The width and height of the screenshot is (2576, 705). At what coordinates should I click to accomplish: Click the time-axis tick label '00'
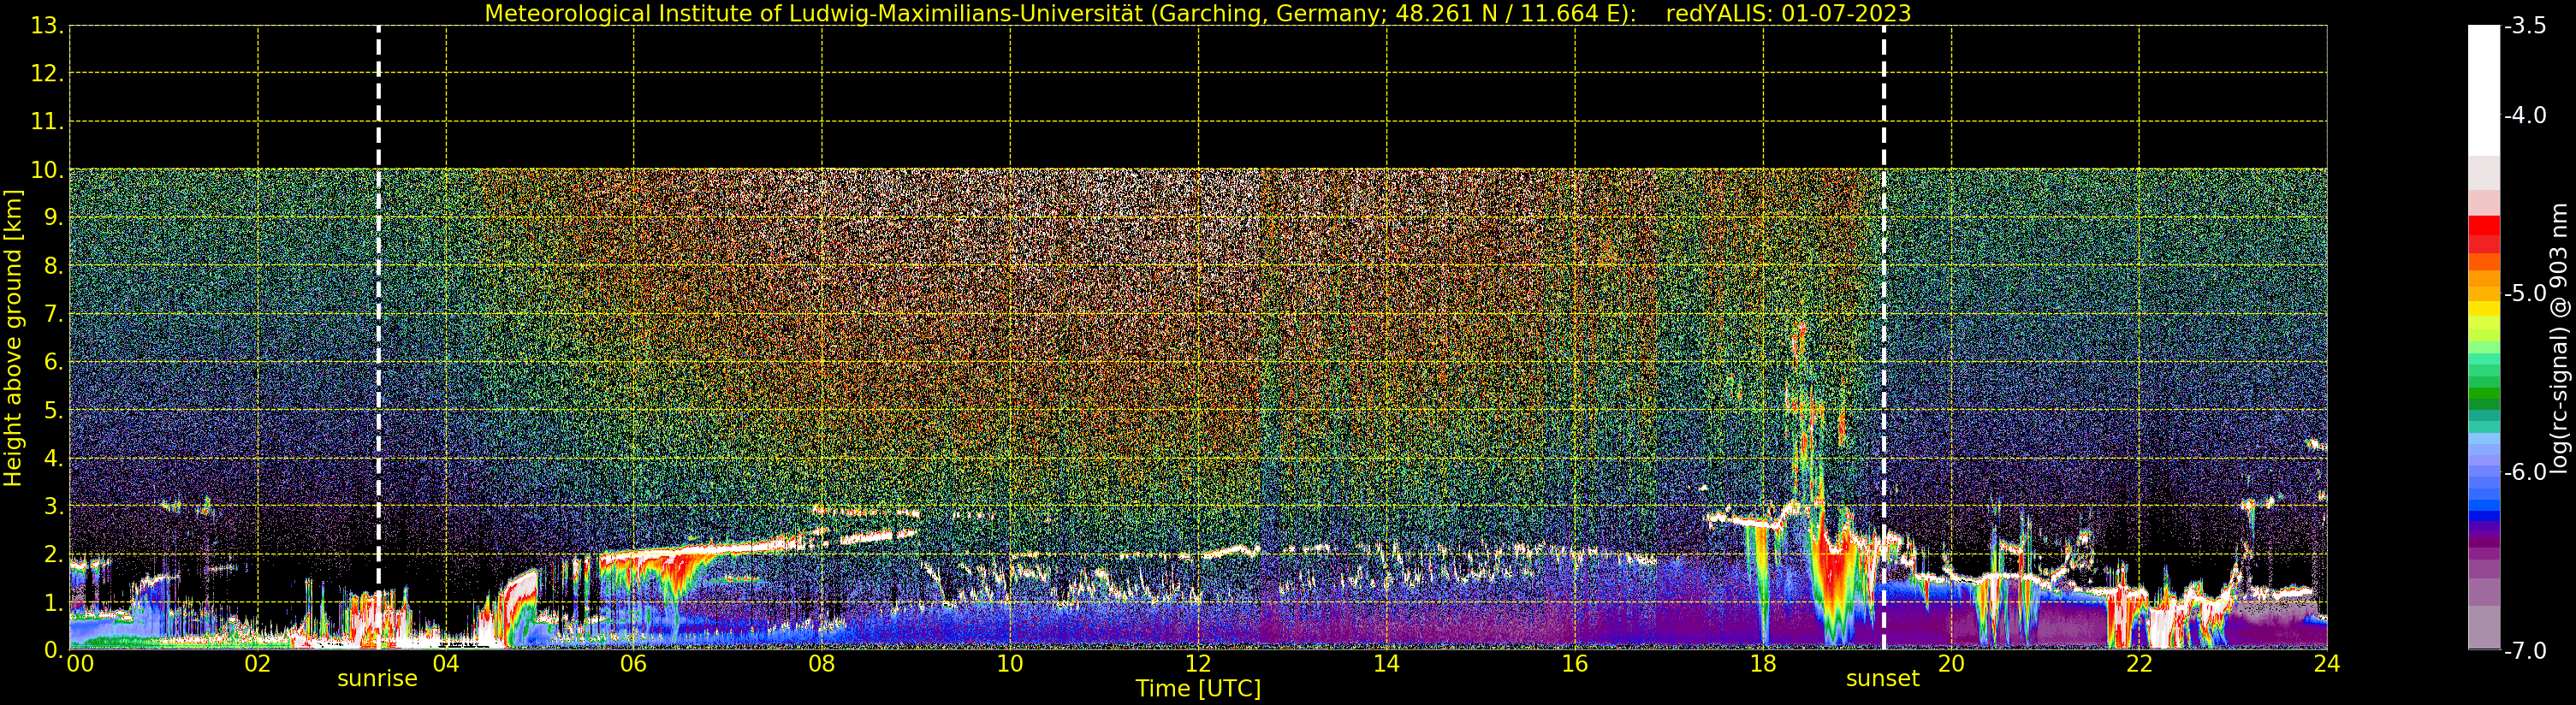[x=80, y=664]
